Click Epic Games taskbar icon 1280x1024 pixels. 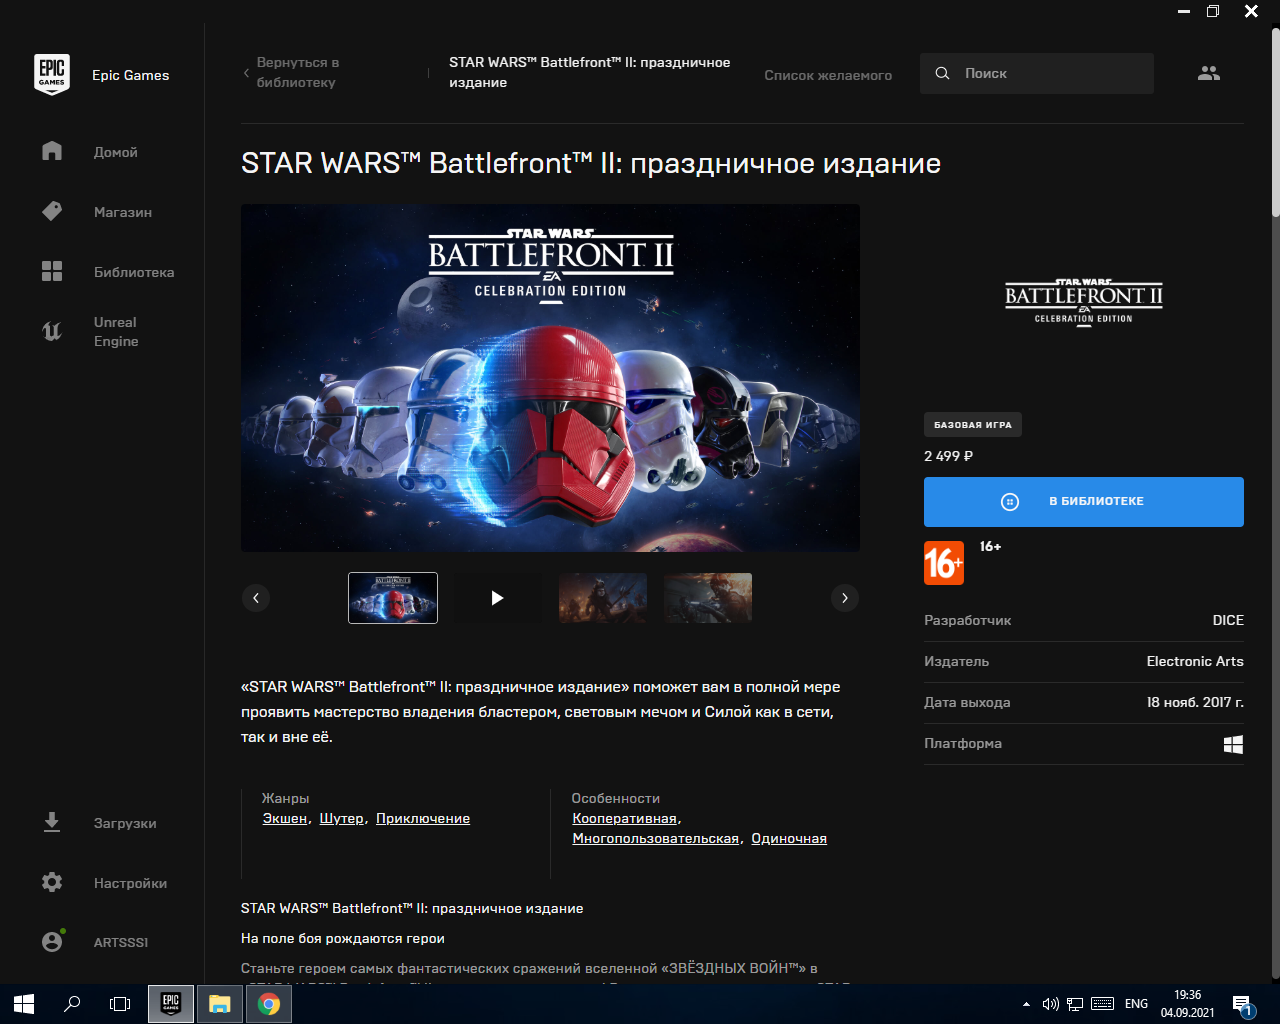click(x=171, y=1004)
